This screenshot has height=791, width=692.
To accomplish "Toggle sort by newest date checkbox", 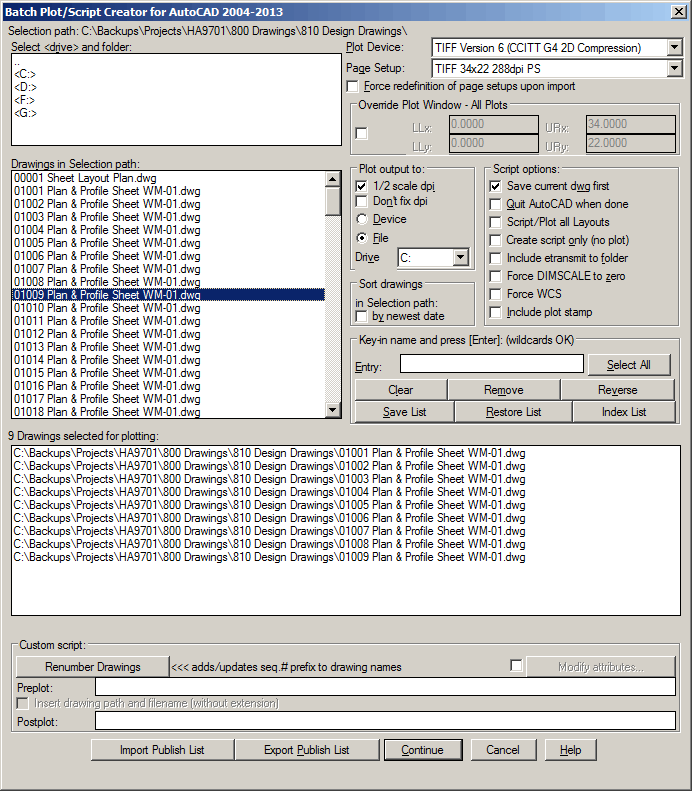I will click(x=361, y=316).
